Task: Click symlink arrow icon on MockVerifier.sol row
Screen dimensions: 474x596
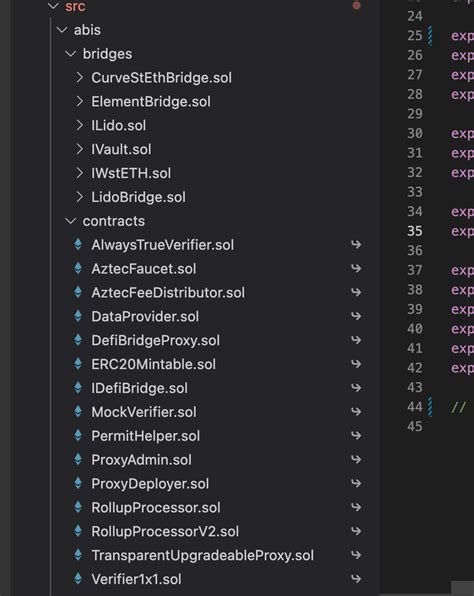Action: coord(356,412)
